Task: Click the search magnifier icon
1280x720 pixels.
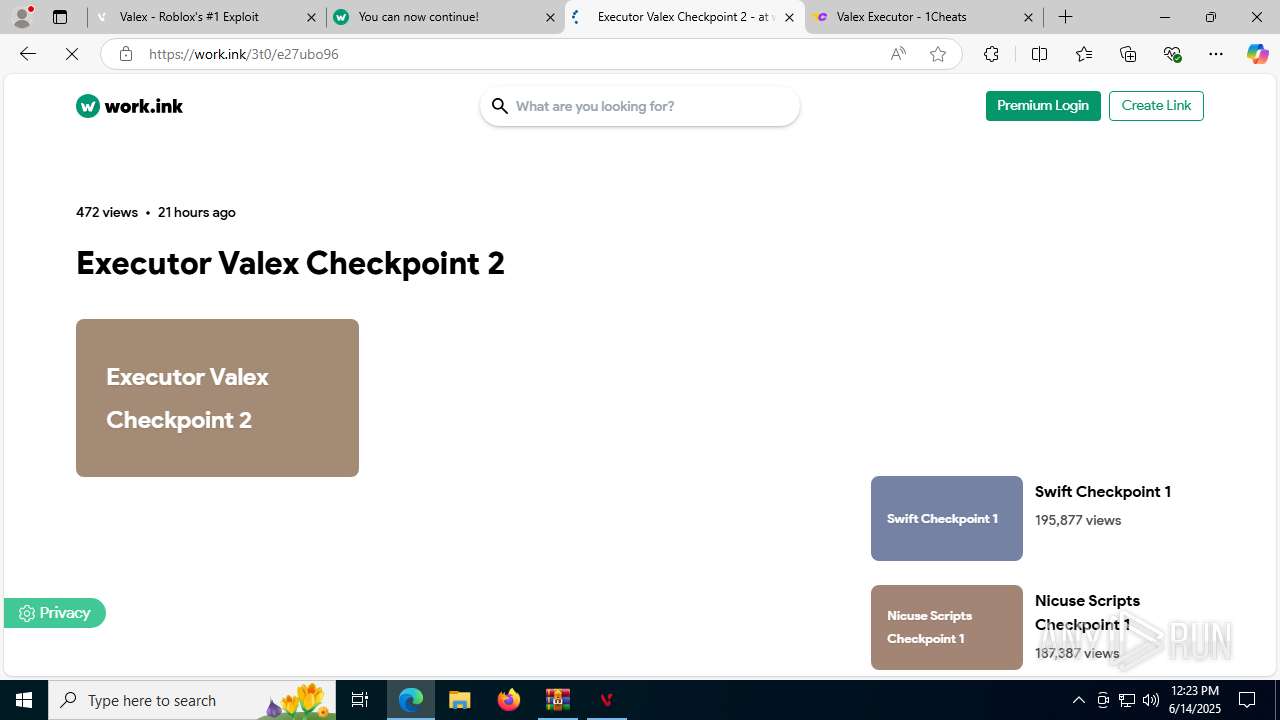Action: (500, 106)
